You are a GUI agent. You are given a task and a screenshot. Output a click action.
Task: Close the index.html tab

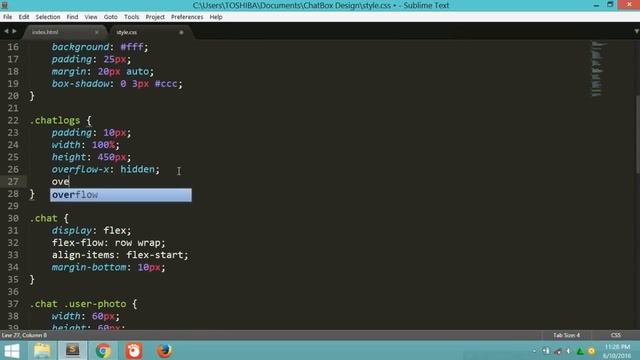[97, 32]
